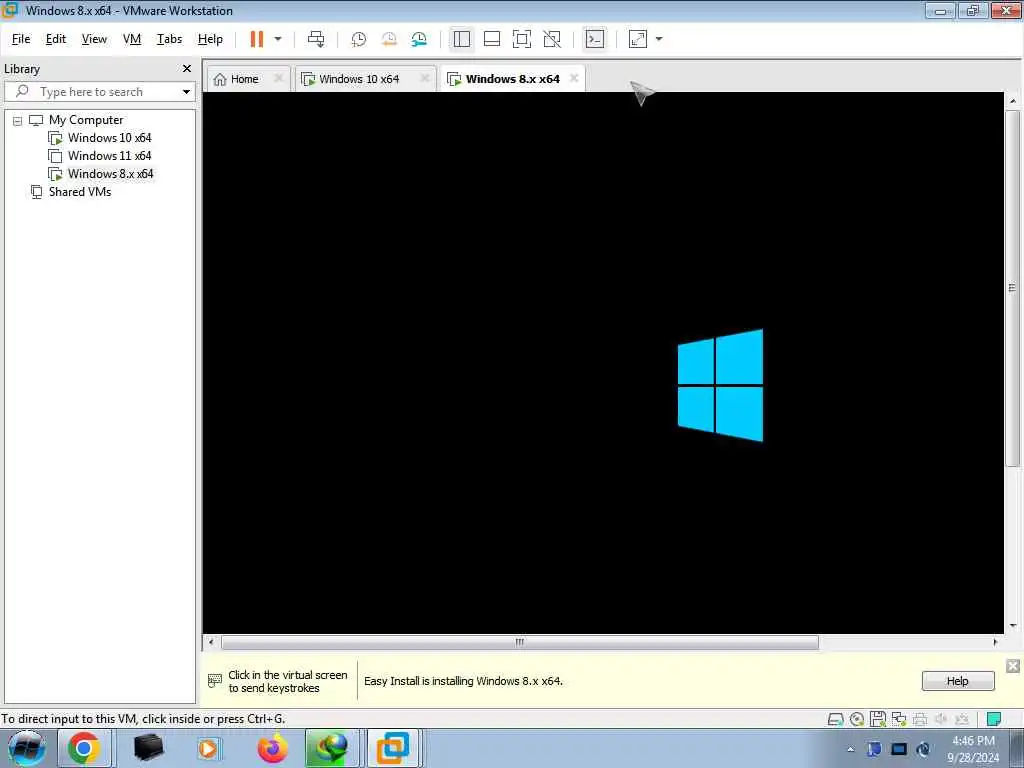
Task: Click the USB device status icon
Action: pos(962,719)
